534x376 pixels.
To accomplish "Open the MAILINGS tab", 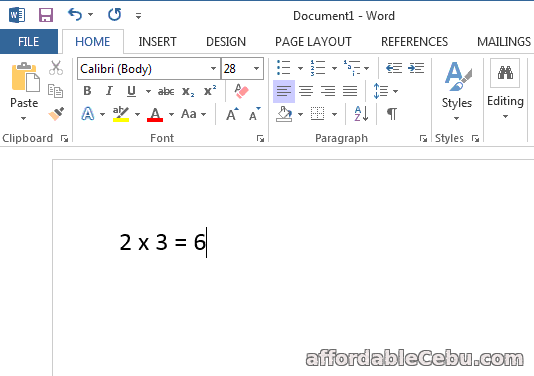I will (x=504, y=42).
